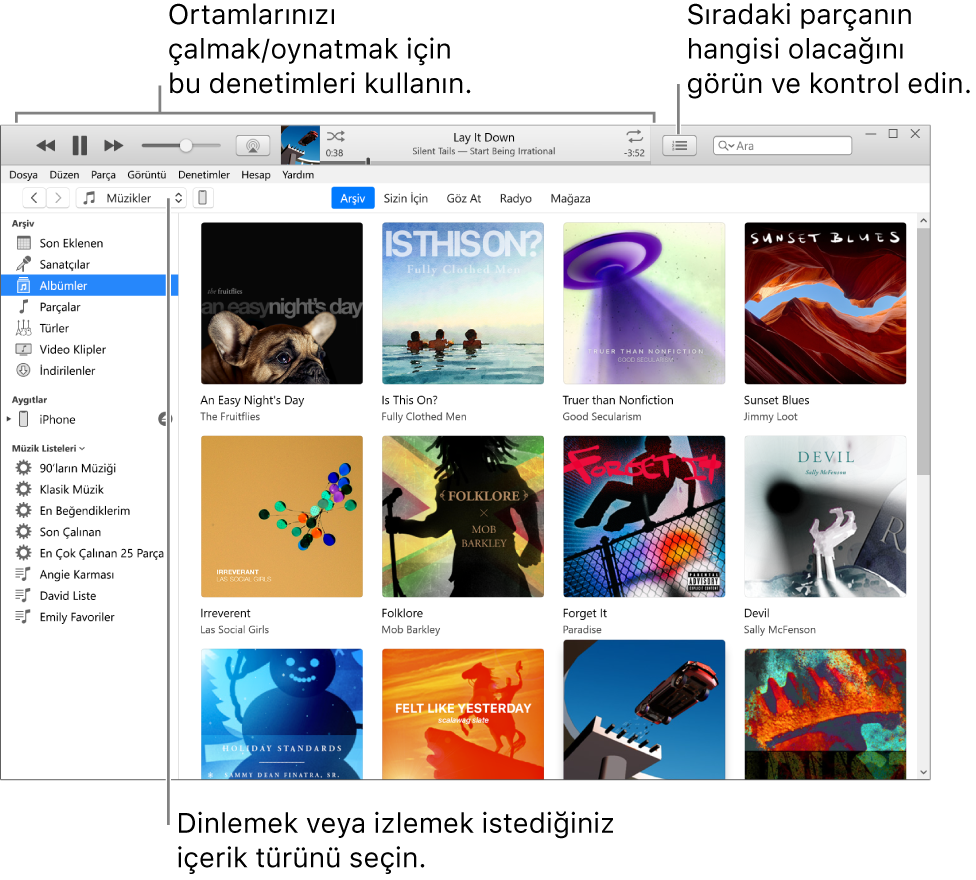The height and width of the screenshot is (880, 976).
Task: Expand the iPhone device triangle
Action: [9, 419]
